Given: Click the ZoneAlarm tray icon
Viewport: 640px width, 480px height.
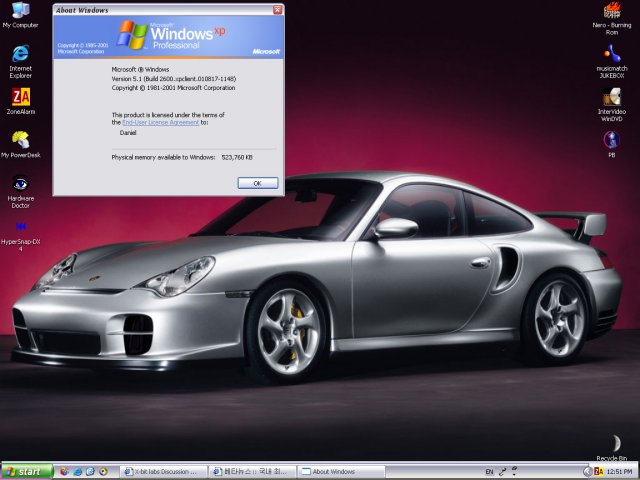Looking at the screenshot, I should pos(598,471).
